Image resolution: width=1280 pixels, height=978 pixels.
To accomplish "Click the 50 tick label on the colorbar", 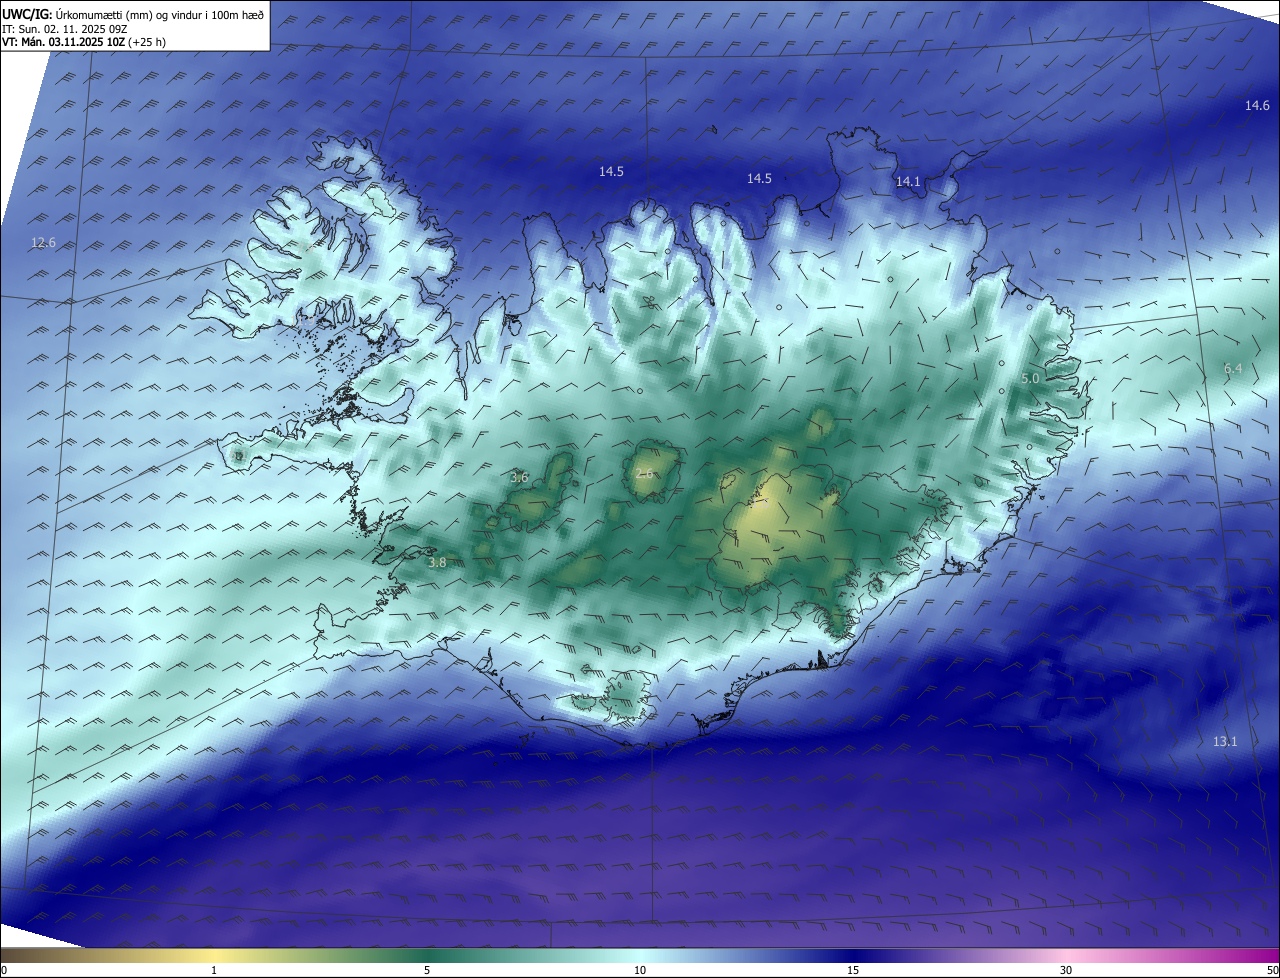I will pyautogui.click(x=1272, y=970).
